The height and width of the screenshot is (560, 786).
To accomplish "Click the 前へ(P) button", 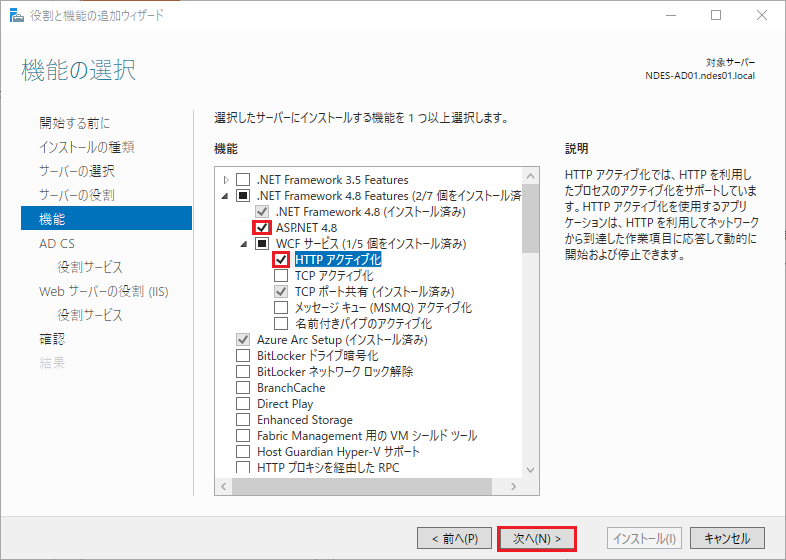I will click(x=455, y=538).
